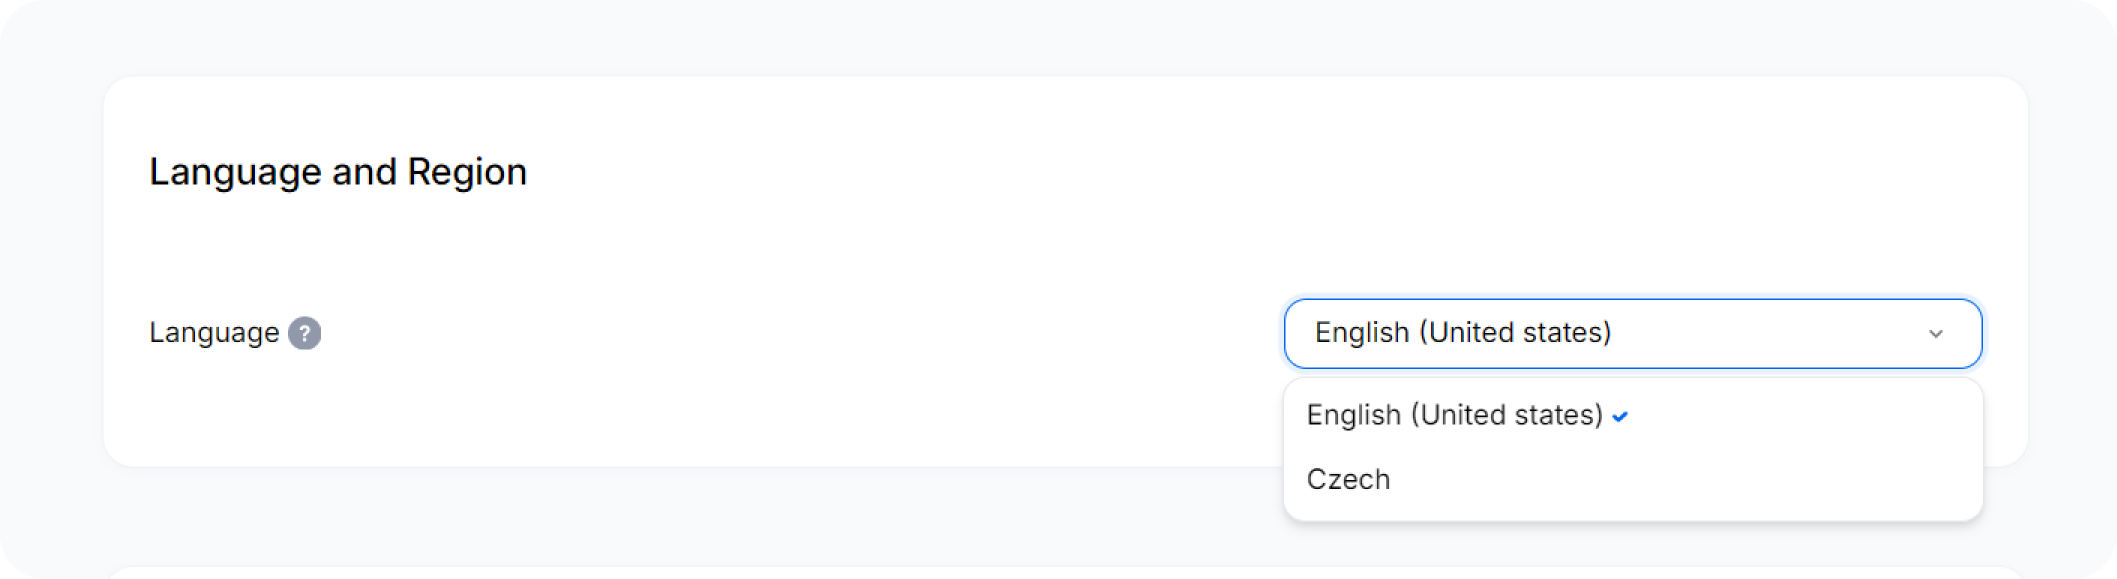Open Language help tooltip icon
Viewport: 2117px width, 579px height.
tap(305, 333)
